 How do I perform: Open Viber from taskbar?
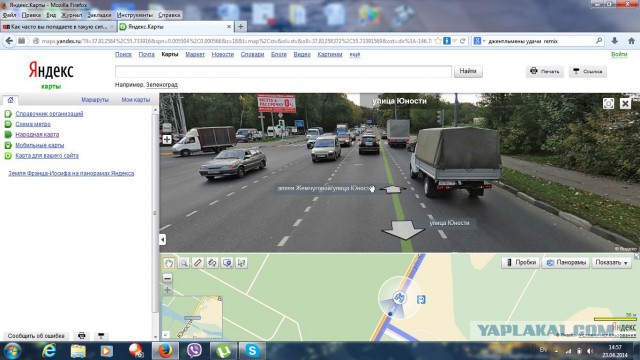click(x=194, y=351)
